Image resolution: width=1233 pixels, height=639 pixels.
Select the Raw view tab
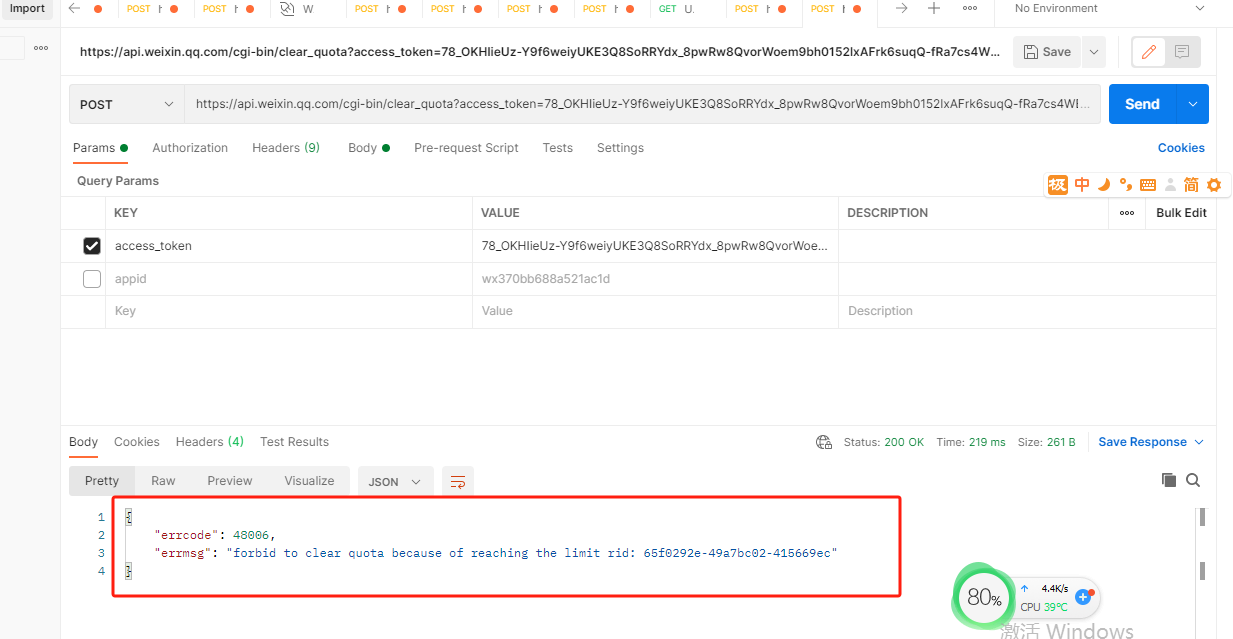point(163,481)
